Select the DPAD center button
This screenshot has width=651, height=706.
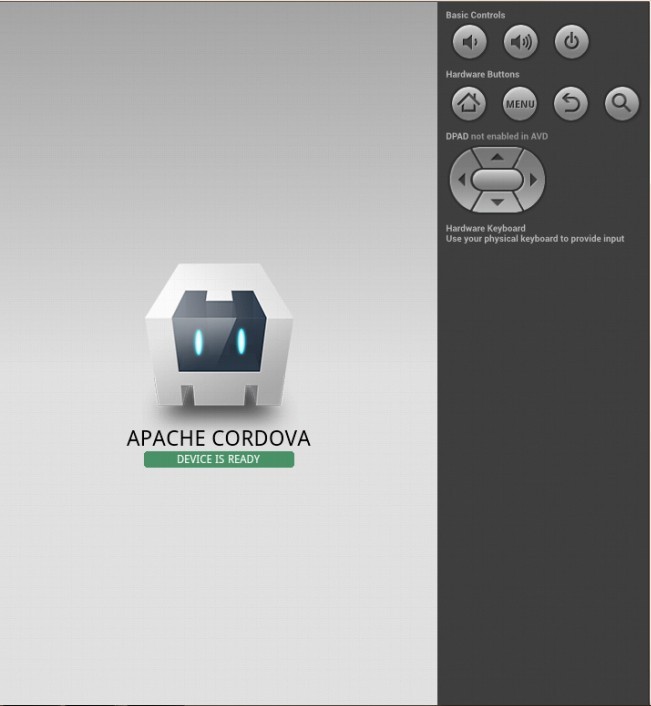click(497, 180)
